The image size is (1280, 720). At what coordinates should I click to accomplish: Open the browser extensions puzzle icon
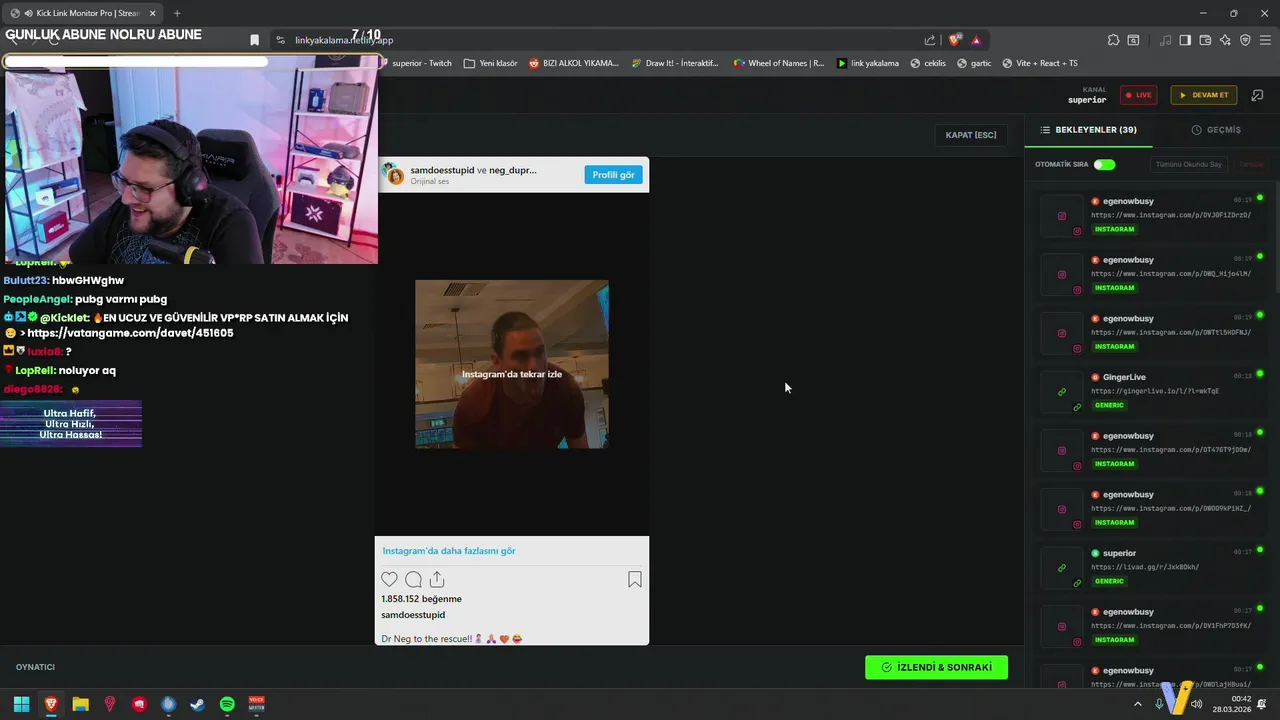(x=1113, y=40)
